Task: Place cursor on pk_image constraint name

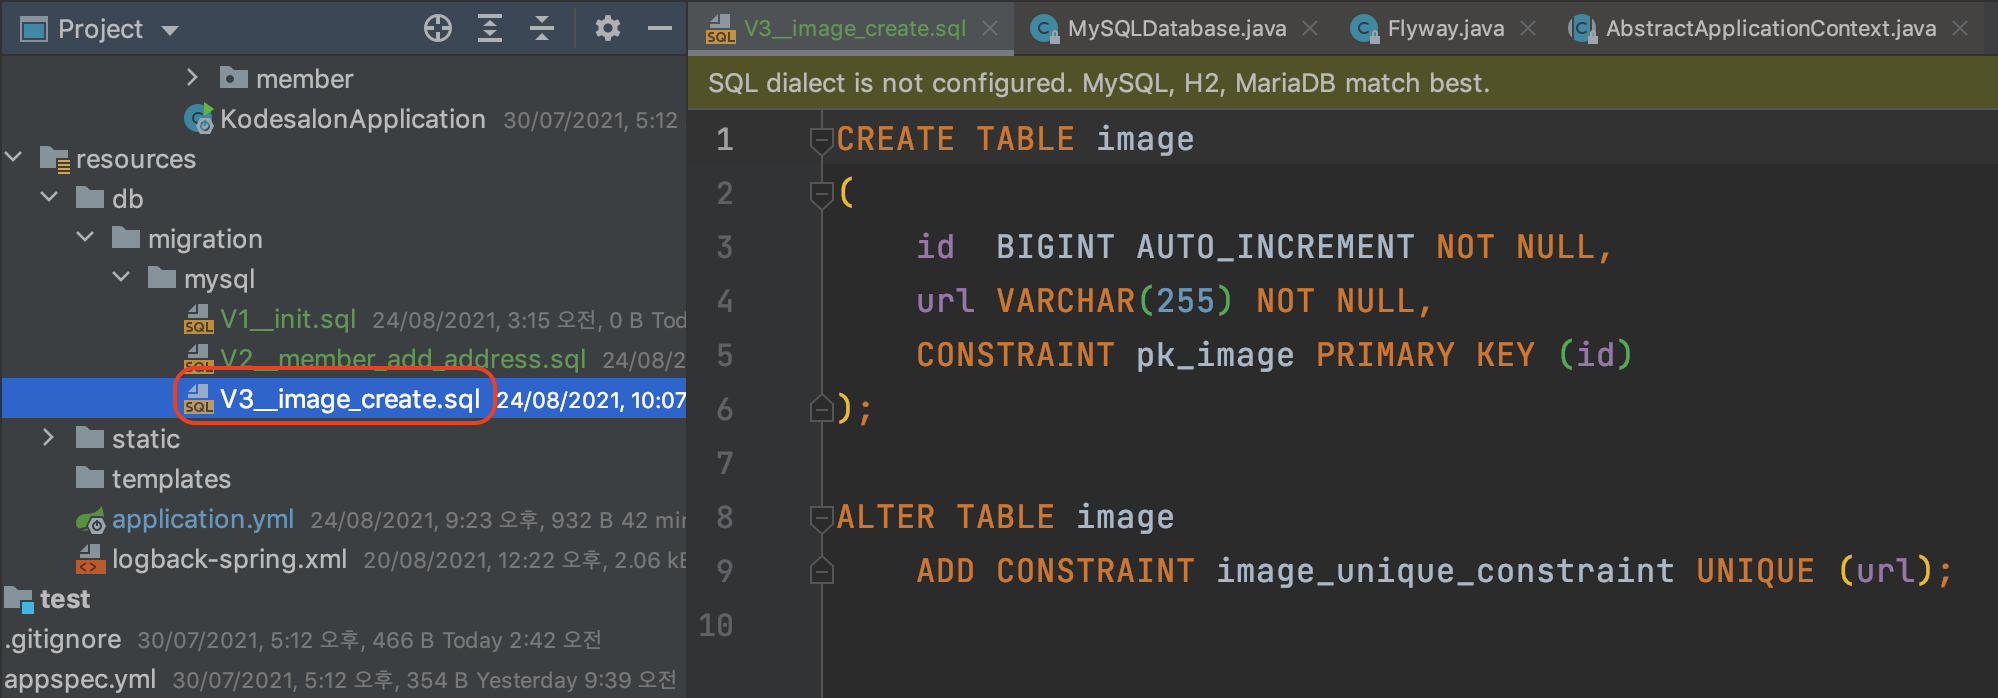Action: click(1215, 355)
